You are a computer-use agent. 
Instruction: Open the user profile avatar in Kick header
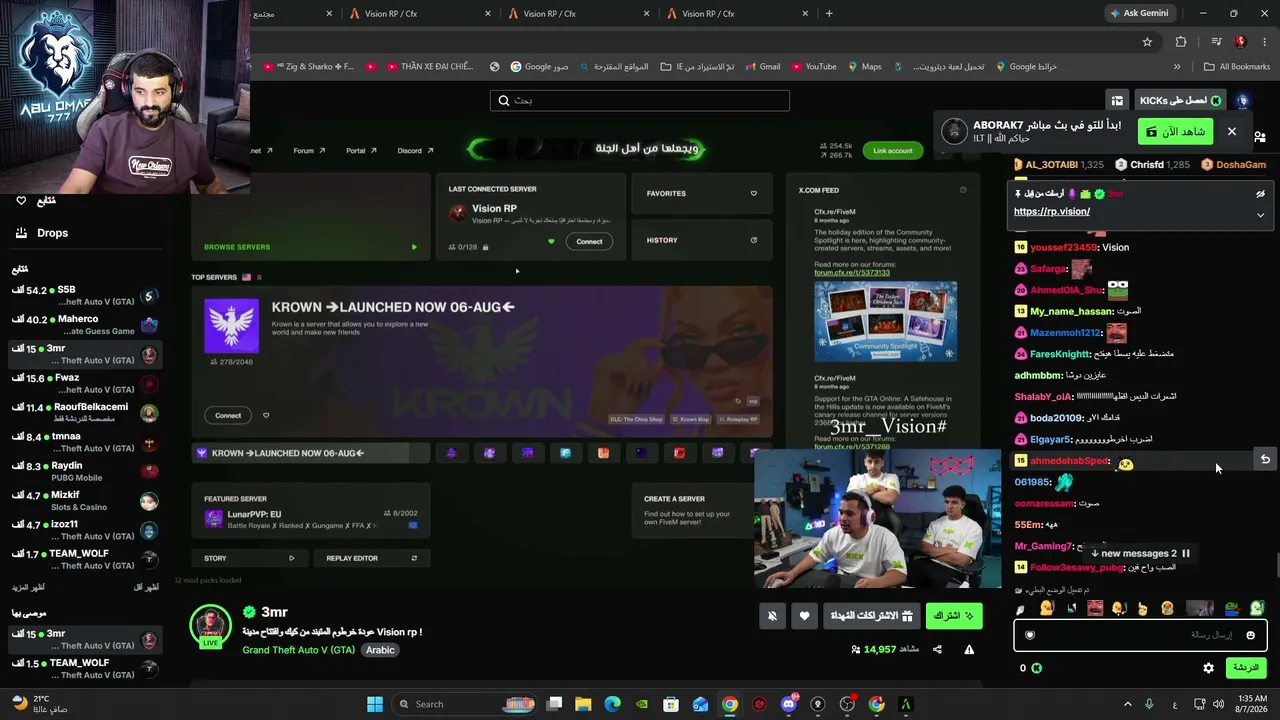(x=1242, y=101)
